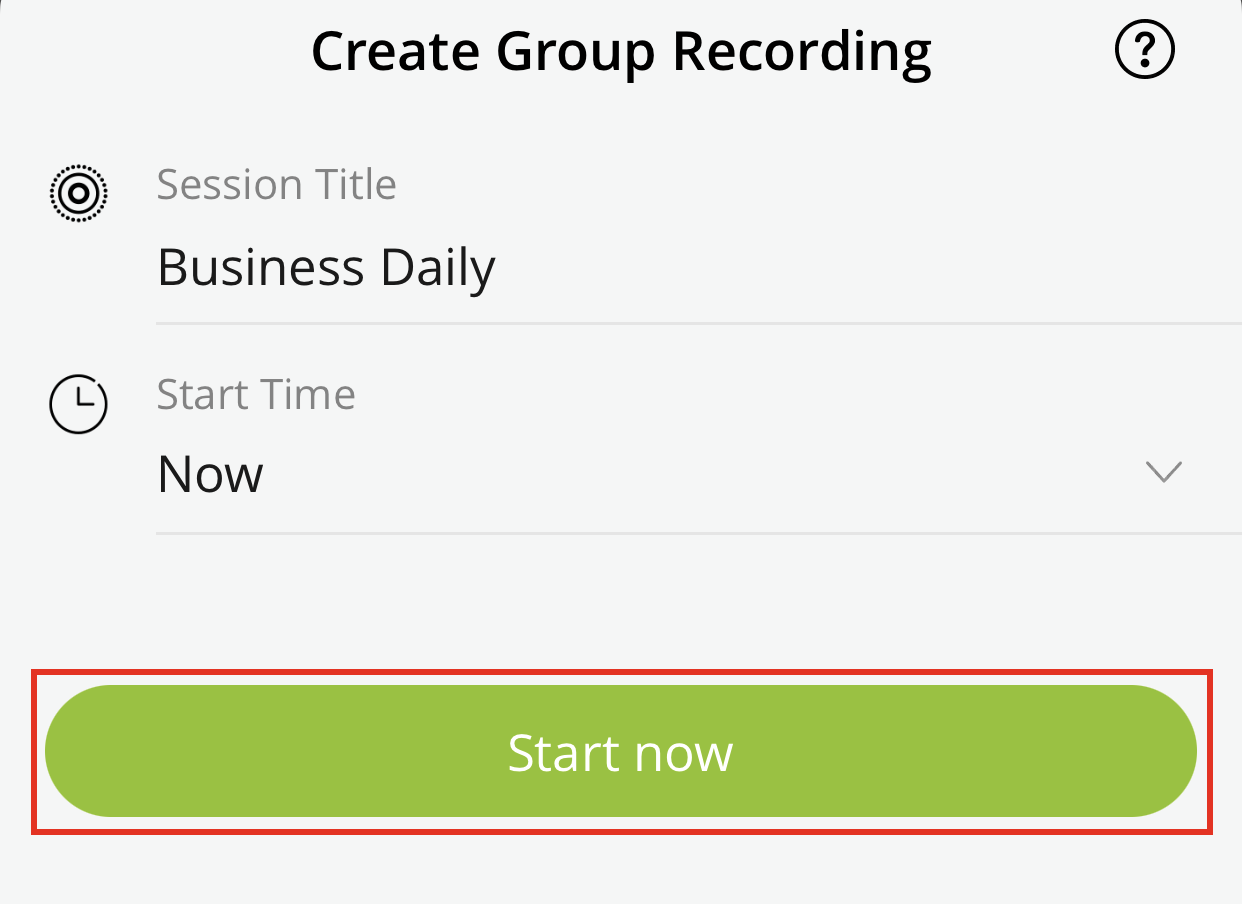This screenshot has width=1251, height=904.
Task: Click the Create Group Recording heading
Action: coord(620,51)
